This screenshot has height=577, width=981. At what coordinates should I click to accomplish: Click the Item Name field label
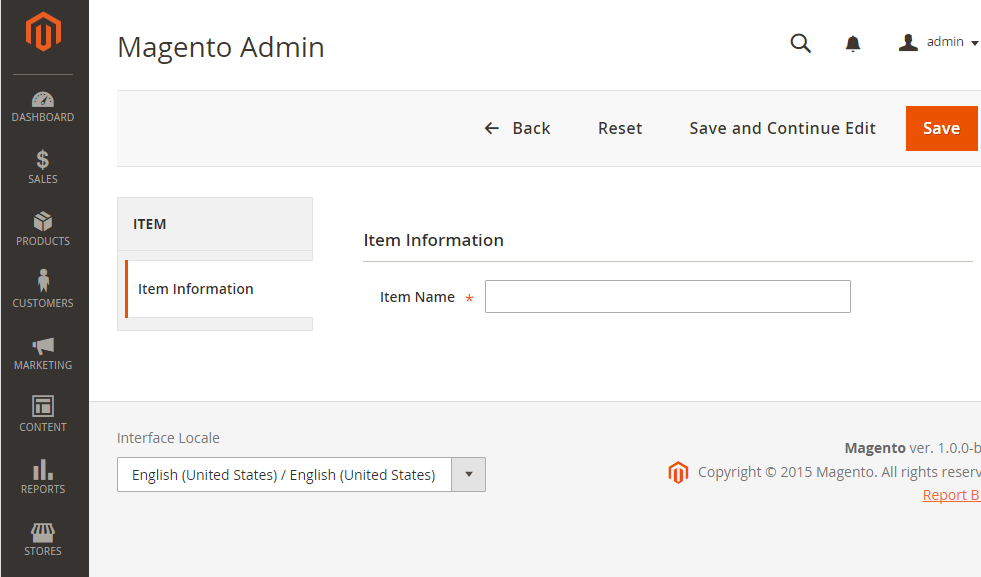[417, 297]
